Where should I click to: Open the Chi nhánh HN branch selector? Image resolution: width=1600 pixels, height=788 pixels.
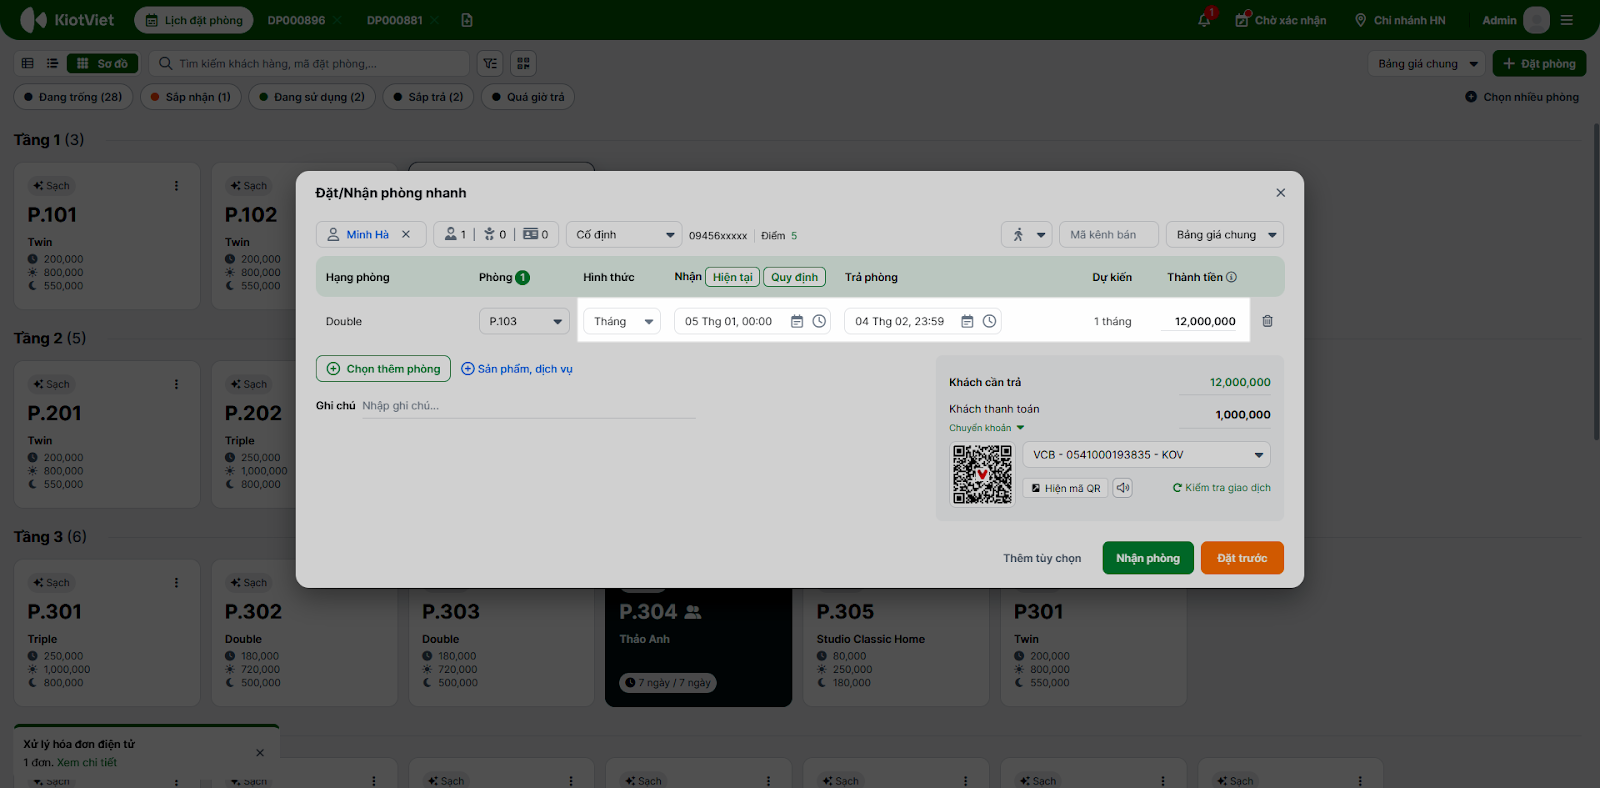pos(1400,20)
